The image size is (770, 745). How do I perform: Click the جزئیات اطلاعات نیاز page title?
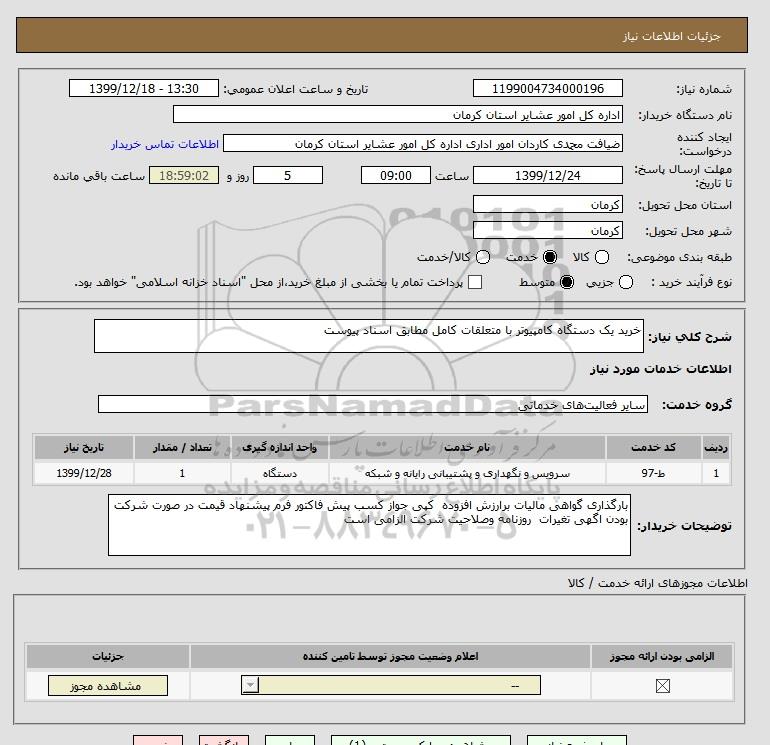(671, 36)
